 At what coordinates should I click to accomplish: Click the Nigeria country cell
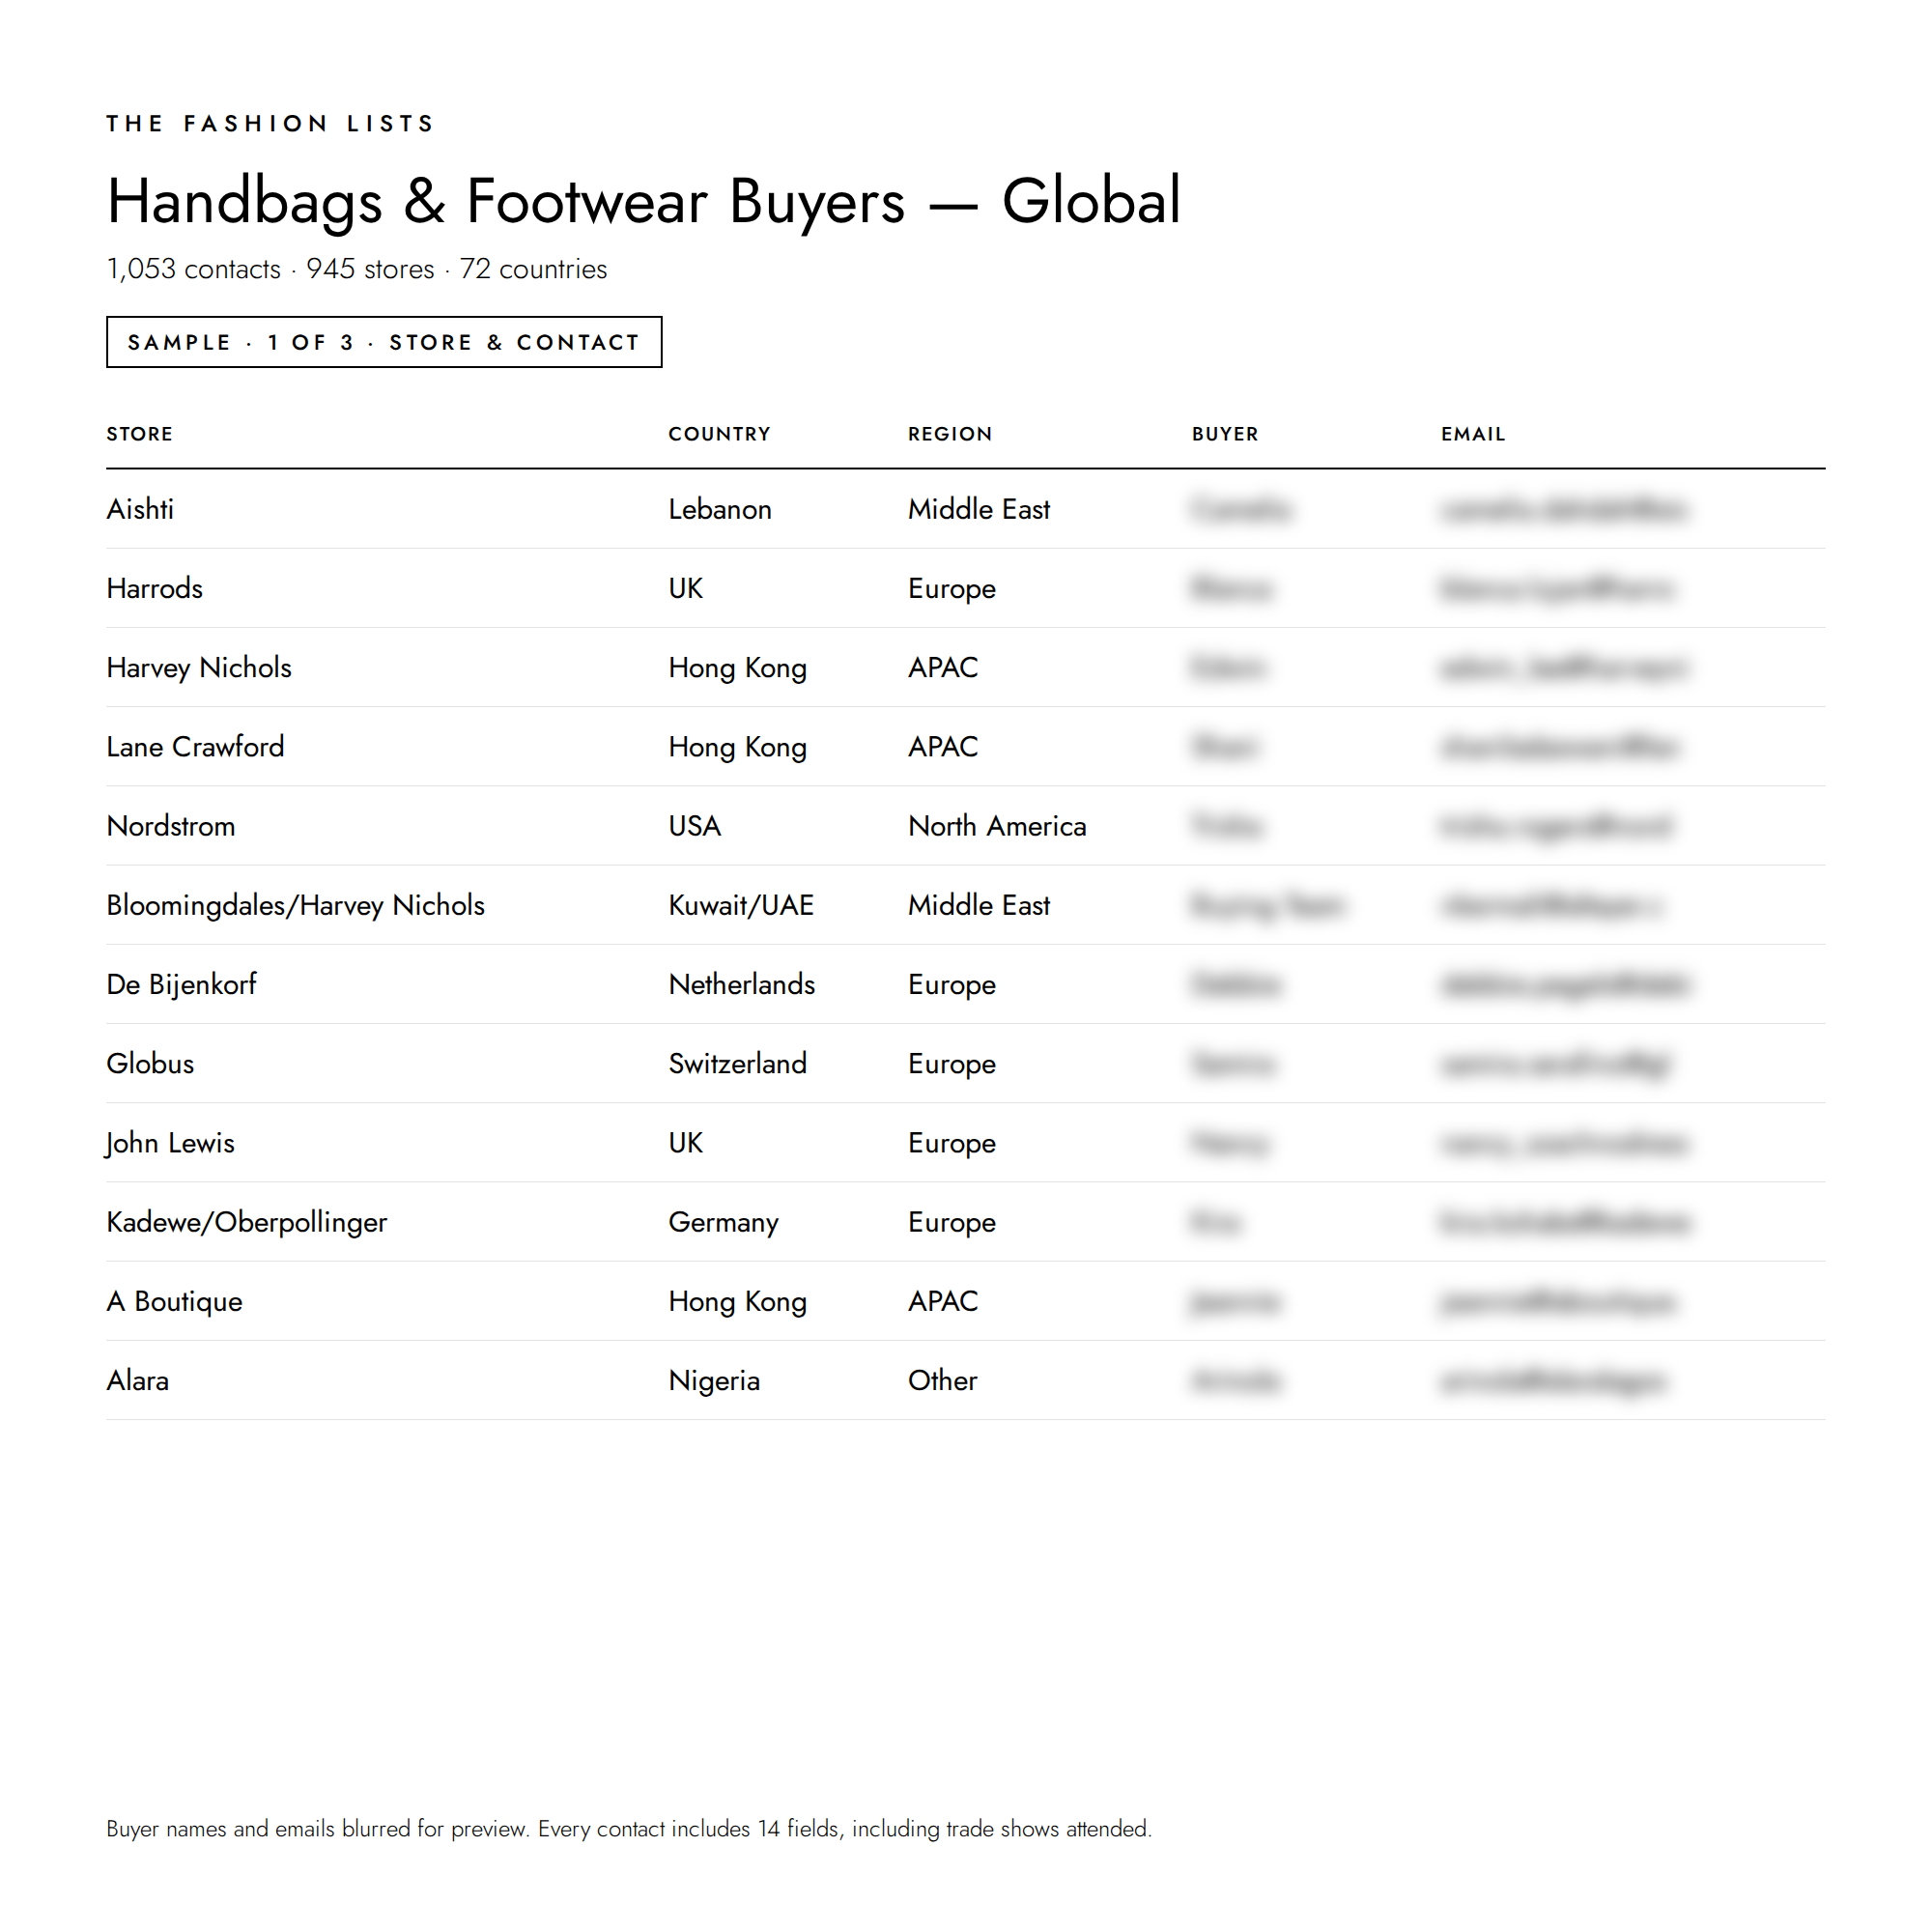tap(714, 1380)
